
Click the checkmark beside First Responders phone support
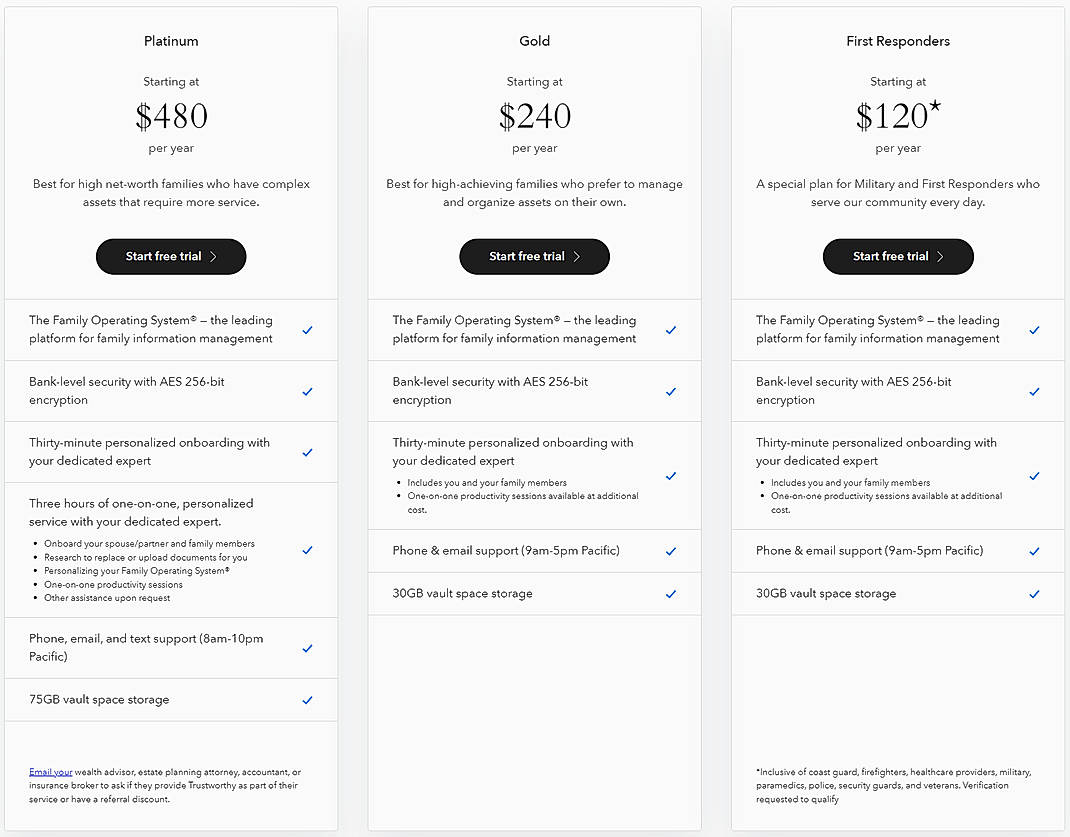(1034, 550)
